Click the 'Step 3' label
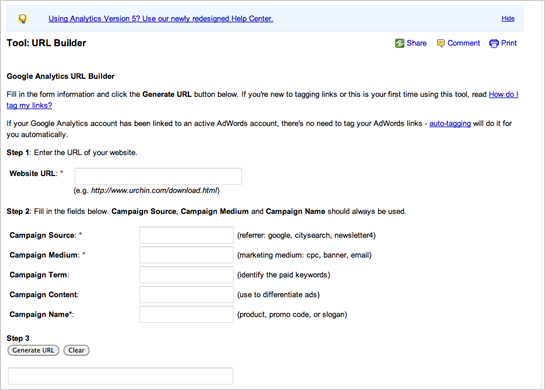The image size is (545, 390). [18, 338]
